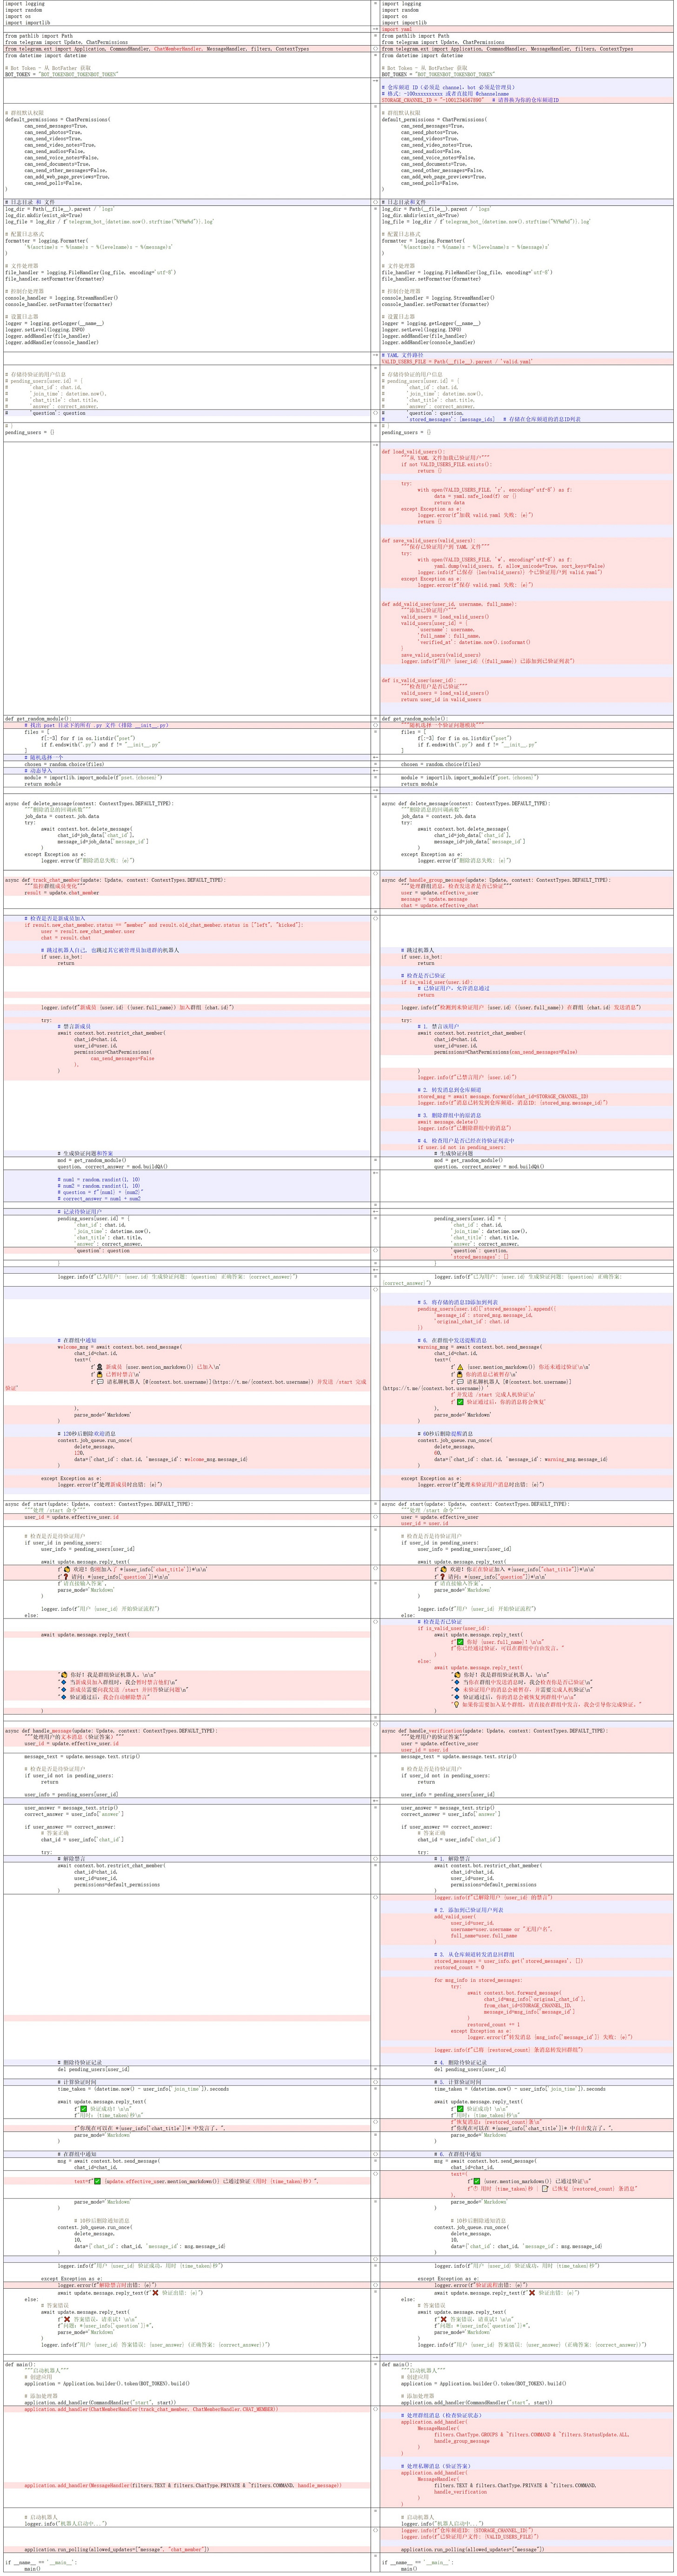This screenshot has height=2576, width=677.
Task: Click 'add_handler(ChatMemberHandler(track_chat_member' line in left pane
Action: [151, 2409]
